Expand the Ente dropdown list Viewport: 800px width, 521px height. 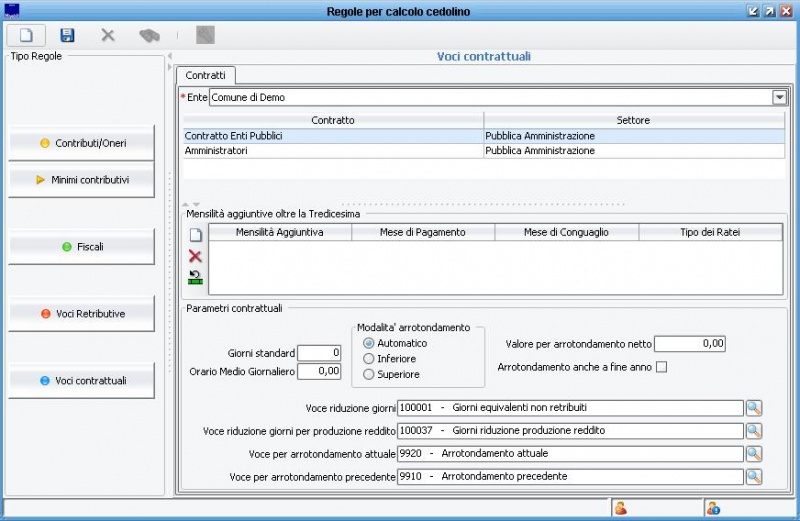point(779,97)
